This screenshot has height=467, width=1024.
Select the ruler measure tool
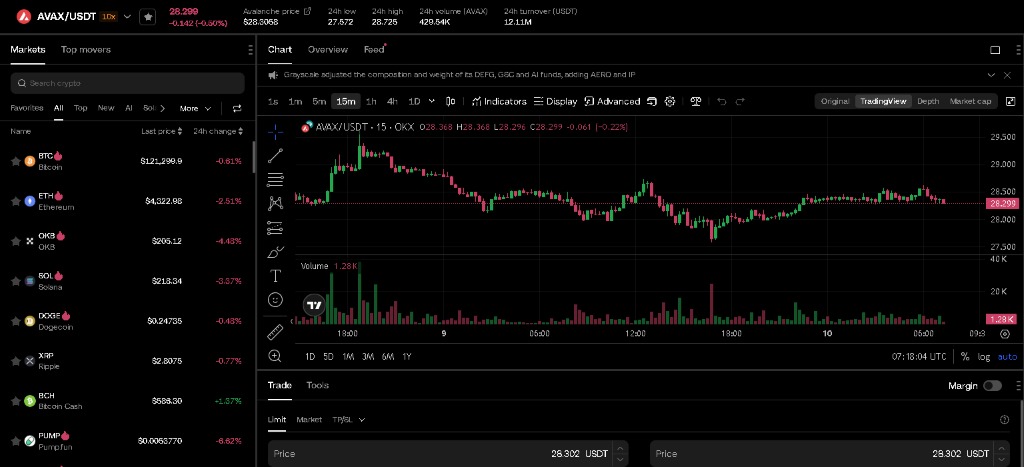pos(276,332)
